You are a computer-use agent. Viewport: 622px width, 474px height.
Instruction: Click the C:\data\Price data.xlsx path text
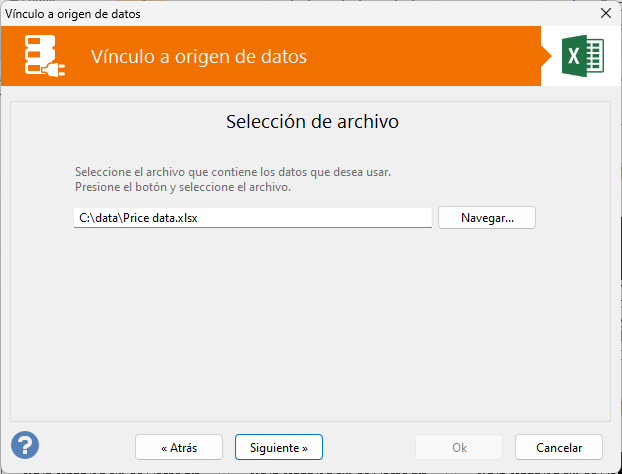[138, 218]
